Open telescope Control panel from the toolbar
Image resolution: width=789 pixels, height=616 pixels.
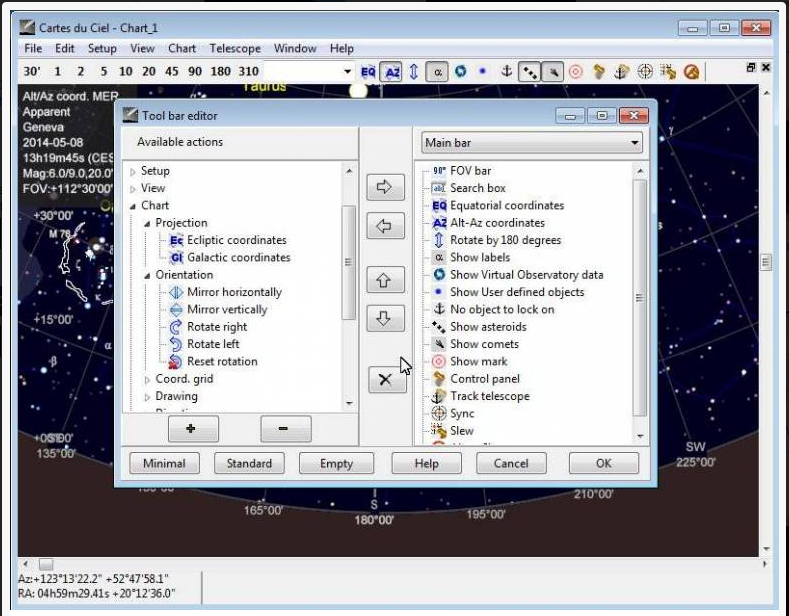tap(599, 72)
